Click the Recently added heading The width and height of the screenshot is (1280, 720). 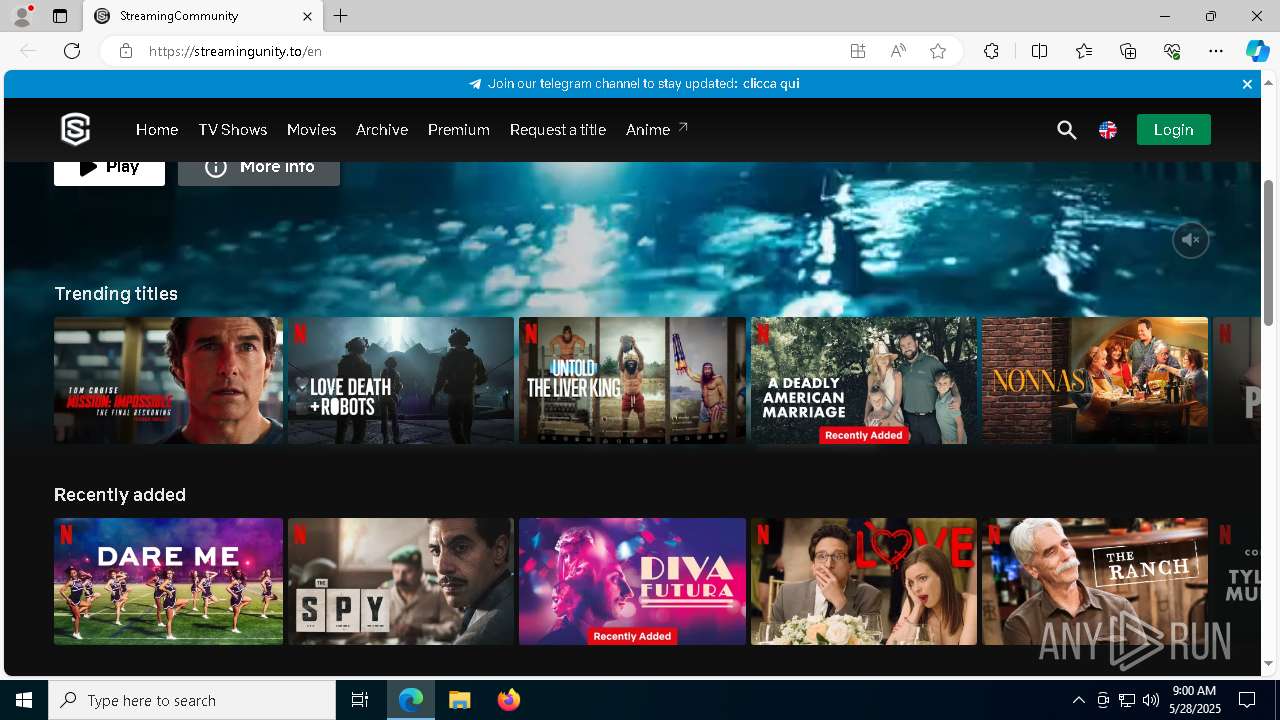coord(120,495)
